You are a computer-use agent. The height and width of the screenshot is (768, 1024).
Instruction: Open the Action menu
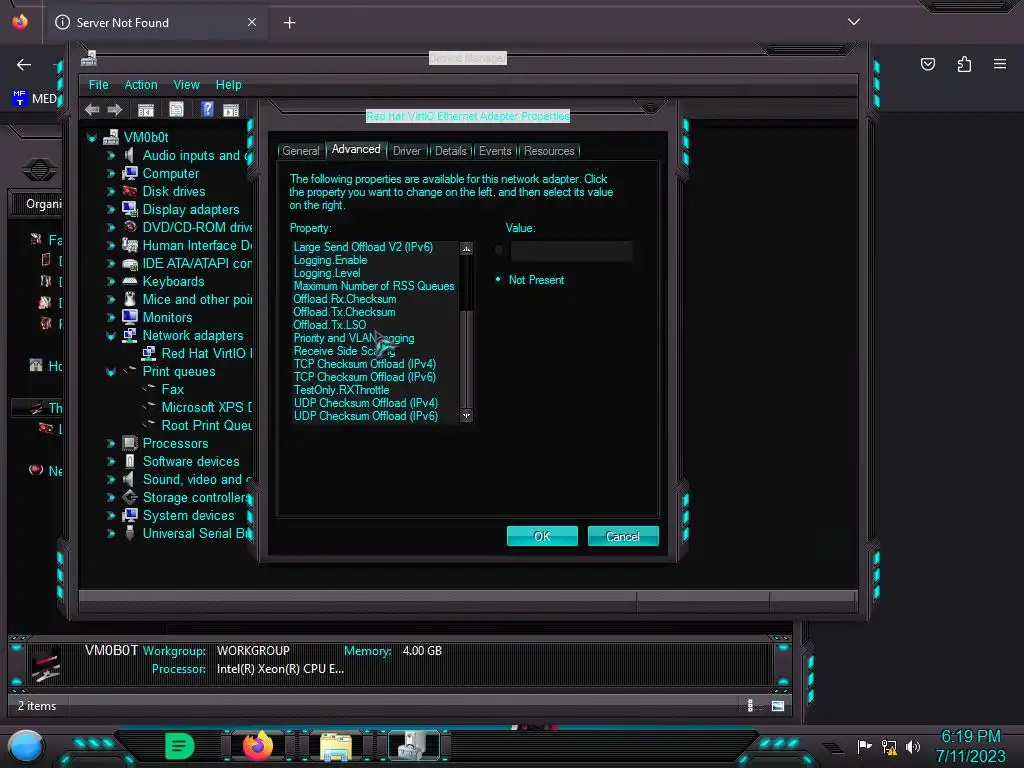(141, 85)
